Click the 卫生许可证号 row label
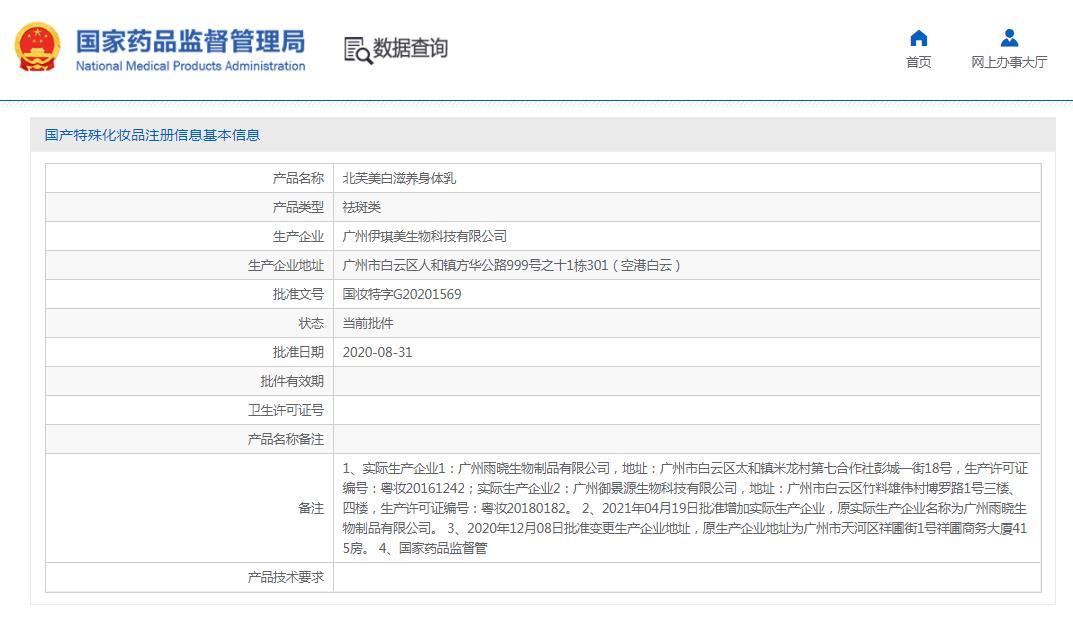 click(x=286, y=410)
